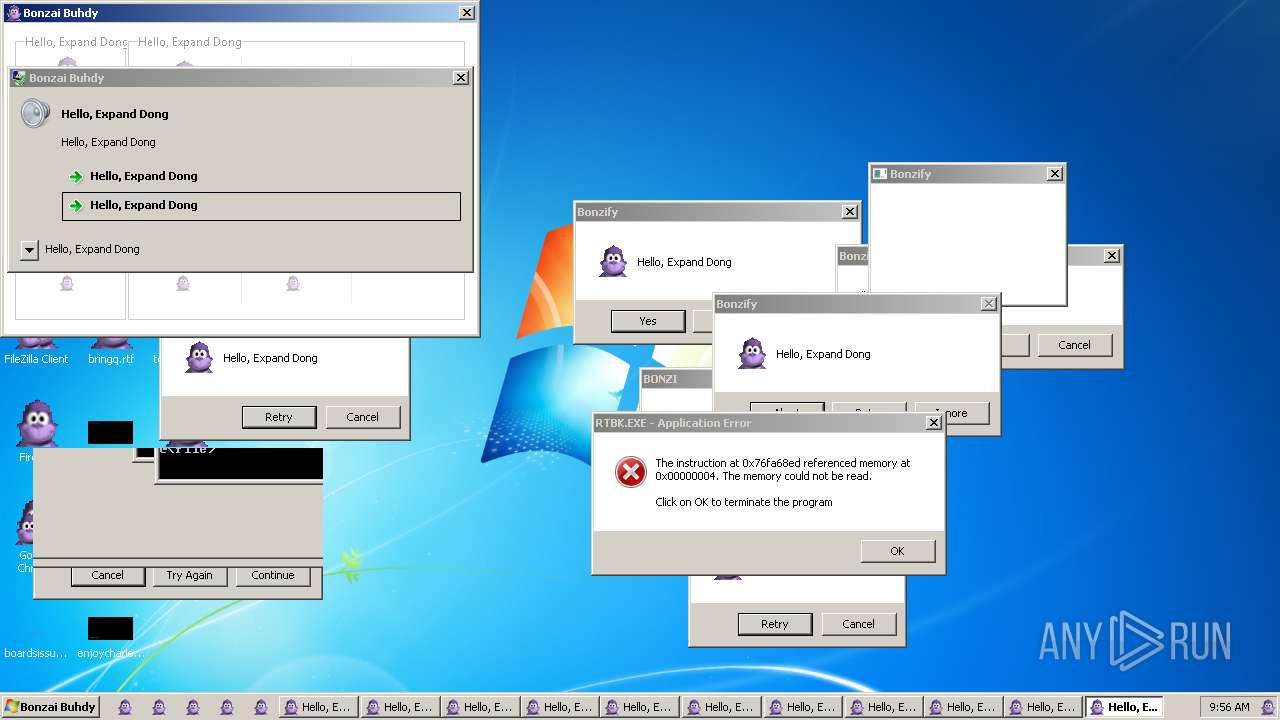Click Cancel in dialog behind blank Bonzify window
1280x720 pixels.
[1074, 345]
